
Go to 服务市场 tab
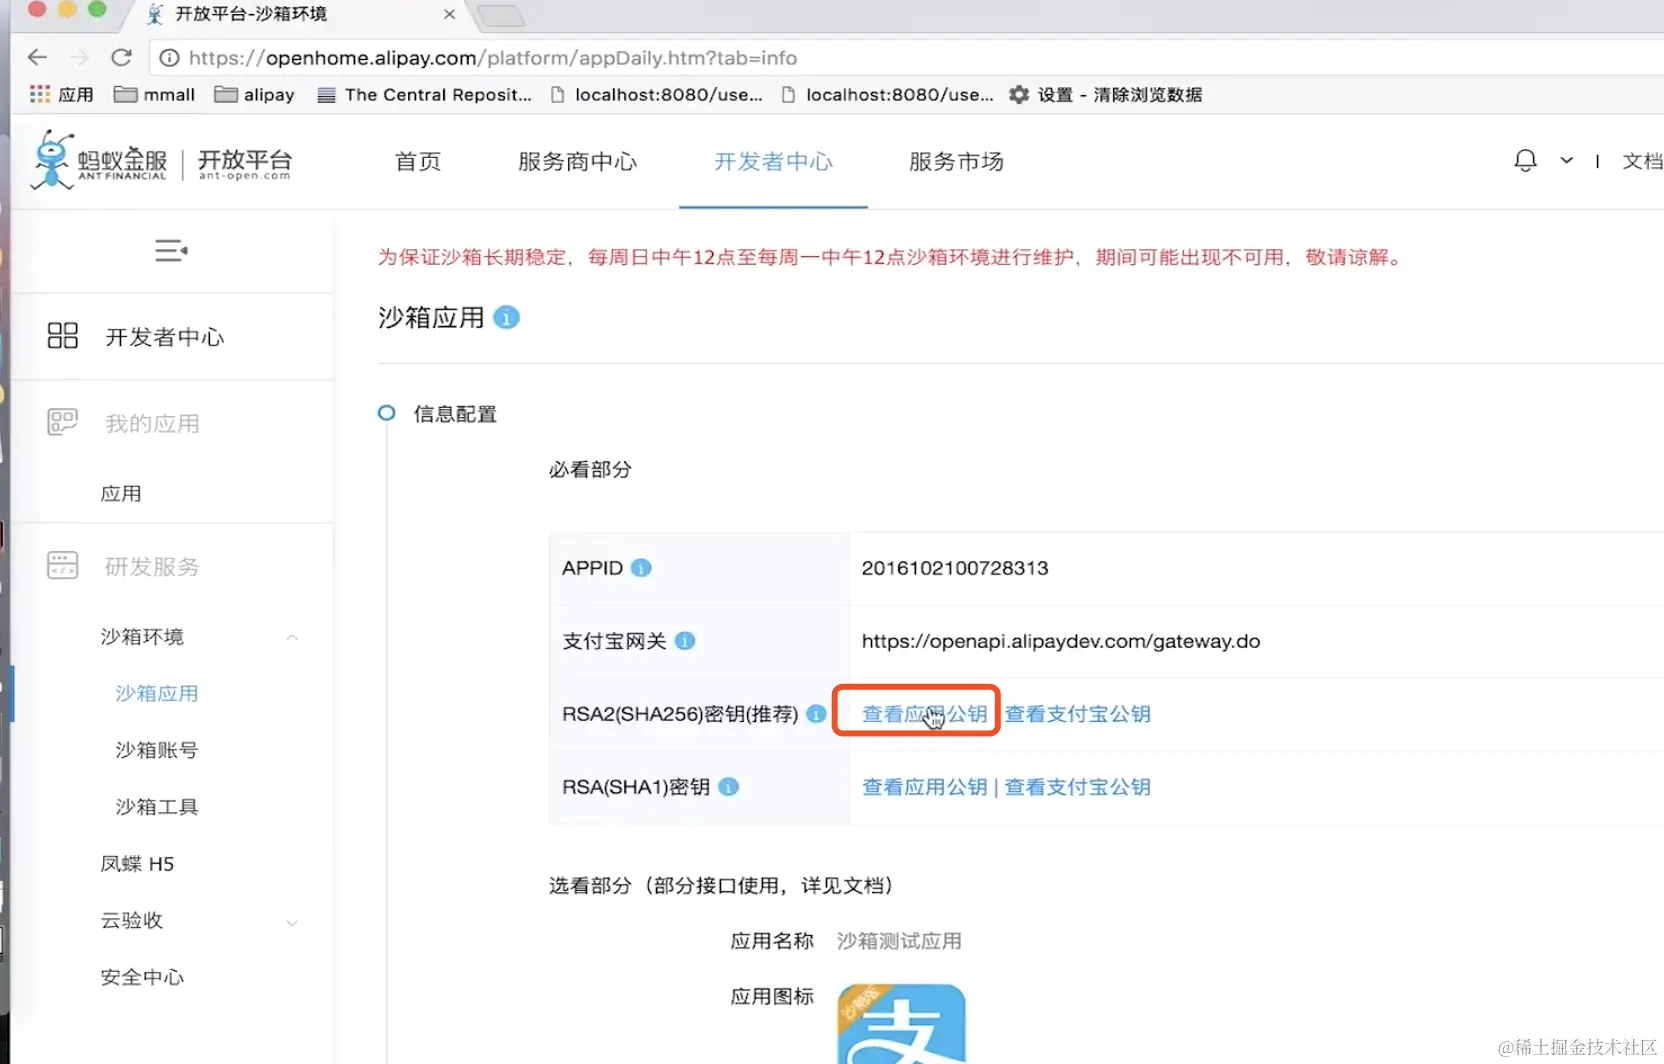(x=956, y=161)
